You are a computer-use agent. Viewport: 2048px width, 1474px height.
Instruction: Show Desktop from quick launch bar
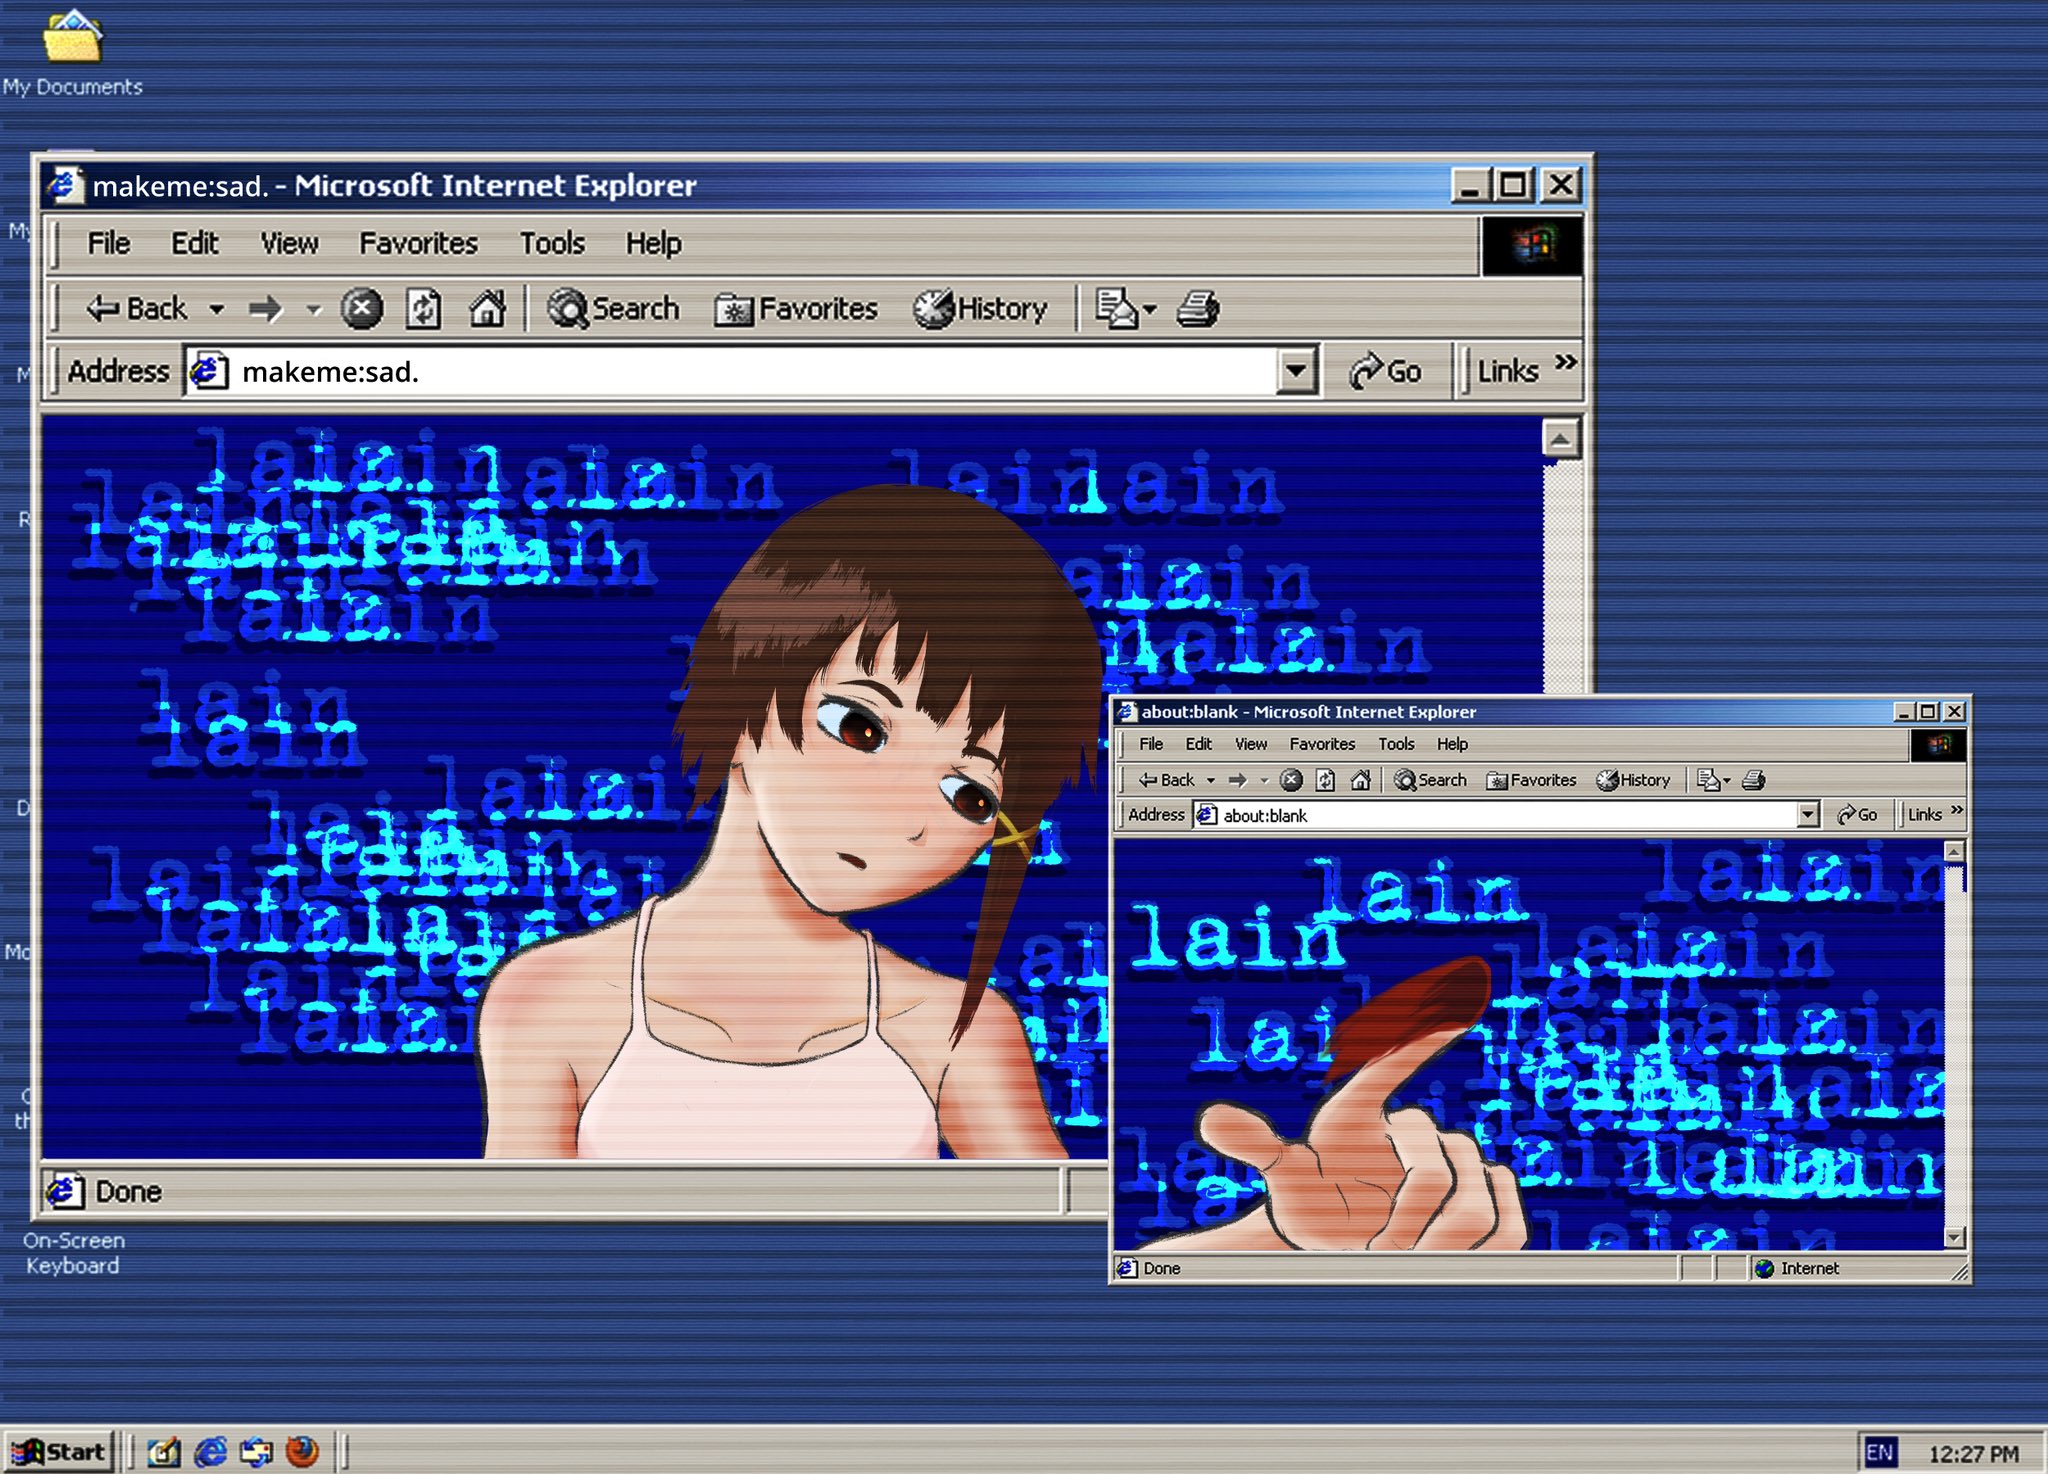(163, 1452)
